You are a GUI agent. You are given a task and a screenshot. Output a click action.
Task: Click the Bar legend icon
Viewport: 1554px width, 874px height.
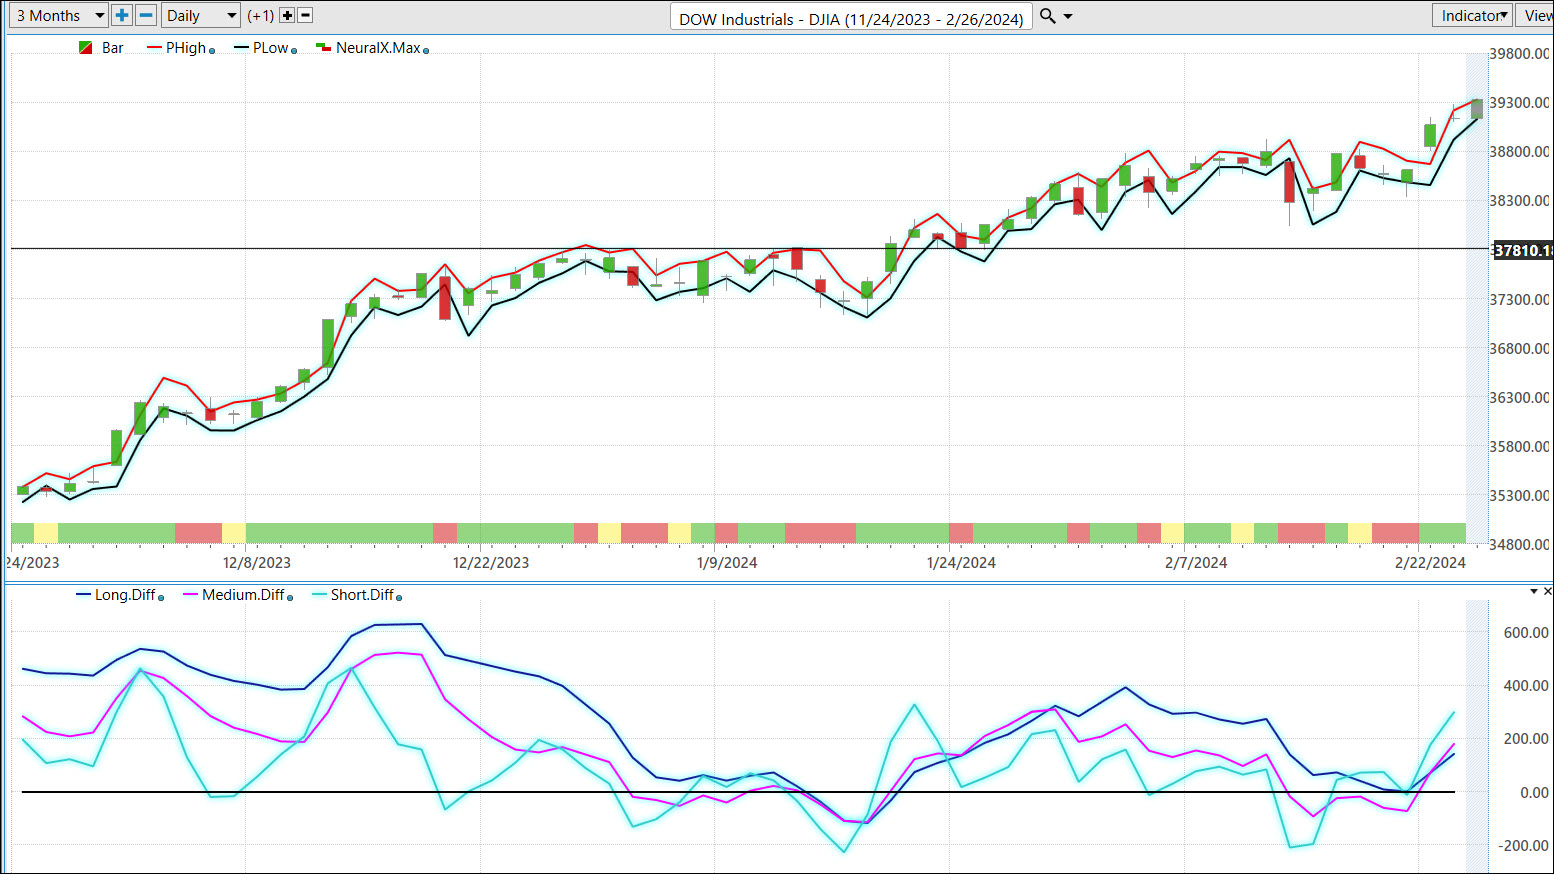tap(86, 48)
